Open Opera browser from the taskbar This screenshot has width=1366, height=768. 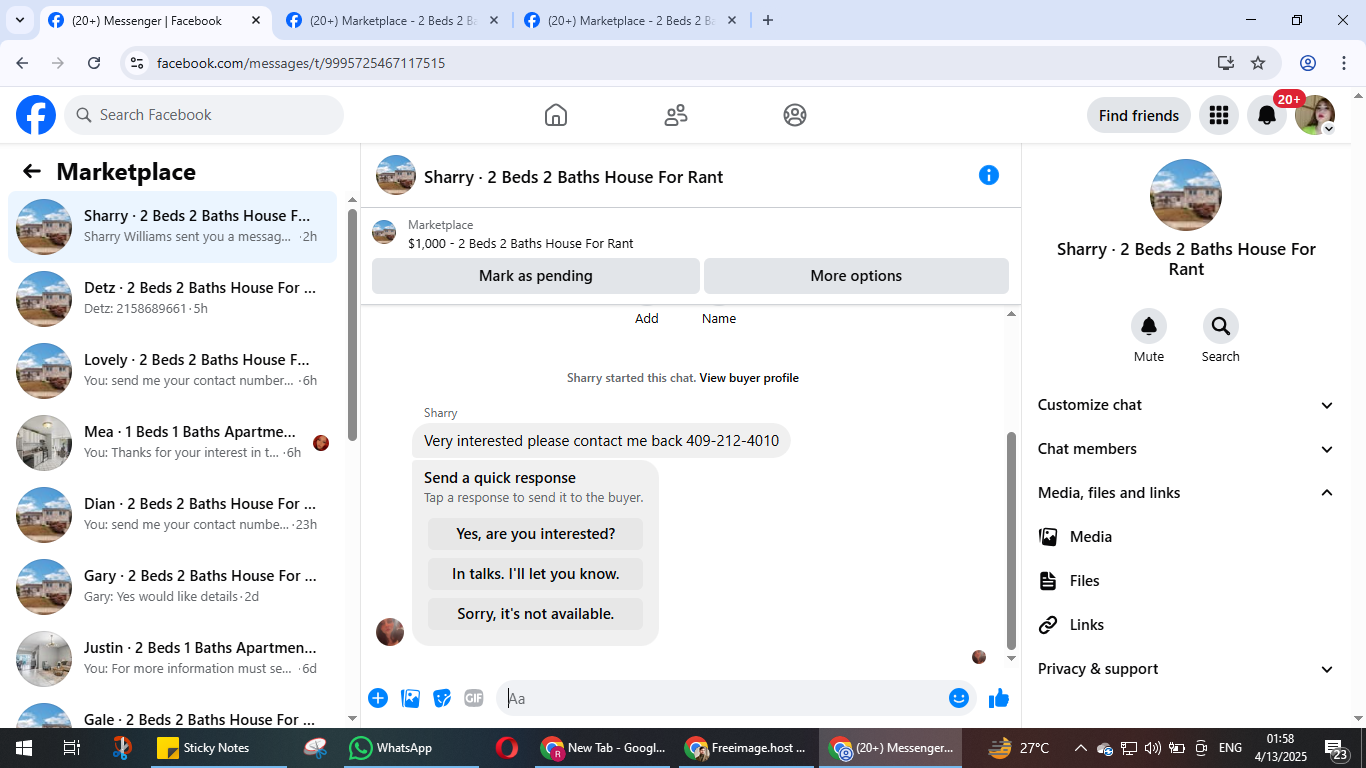[506, 748]
